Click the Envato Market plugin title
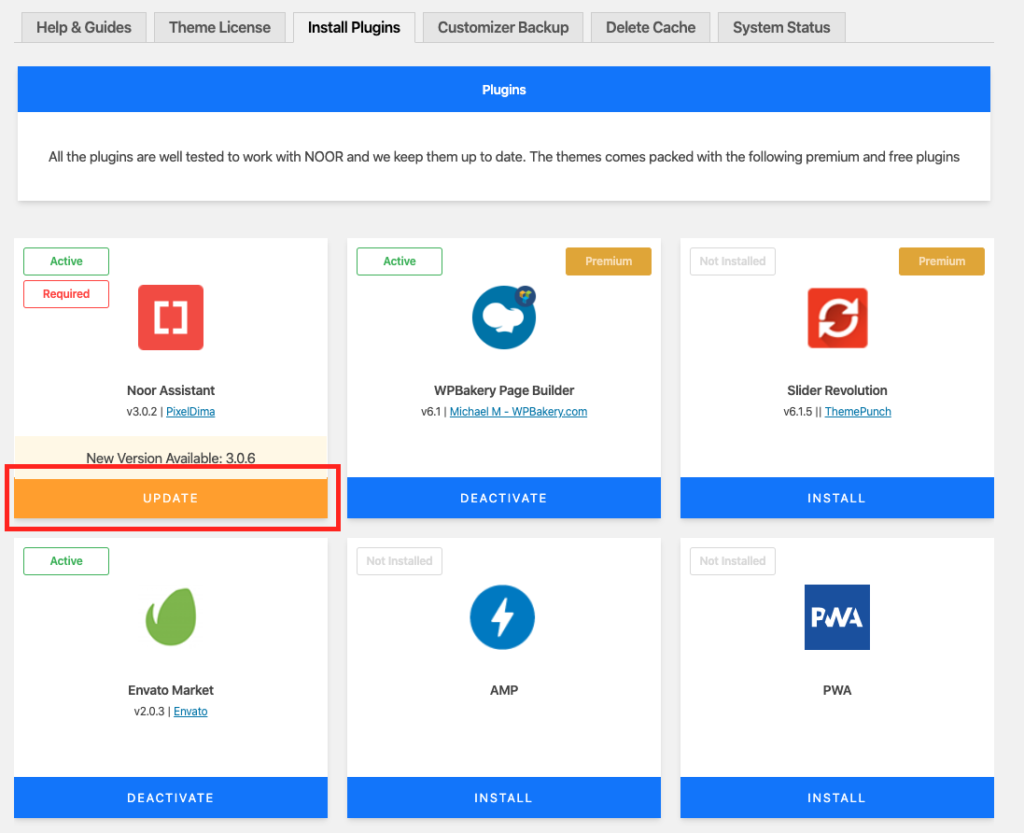Screen dimensions: 1024x833 tap(170, 690)
